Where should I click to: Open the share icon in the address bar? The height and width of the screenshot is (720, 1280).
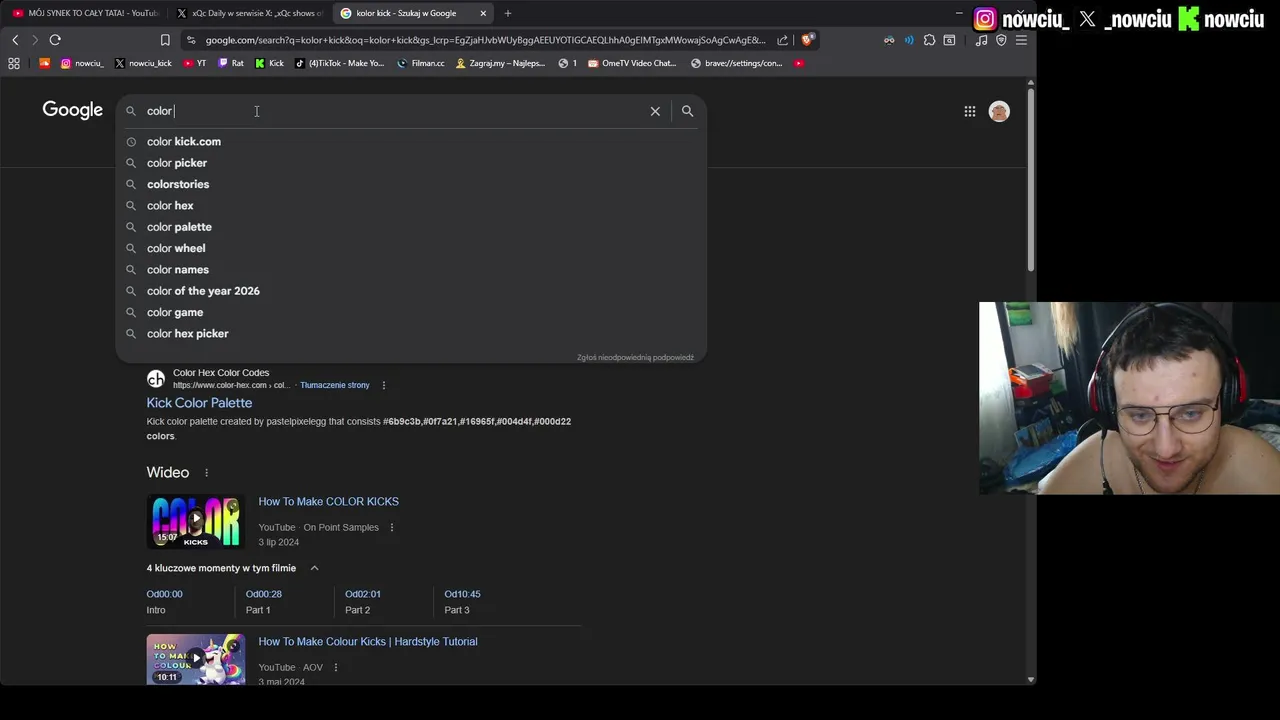(782, 40)
